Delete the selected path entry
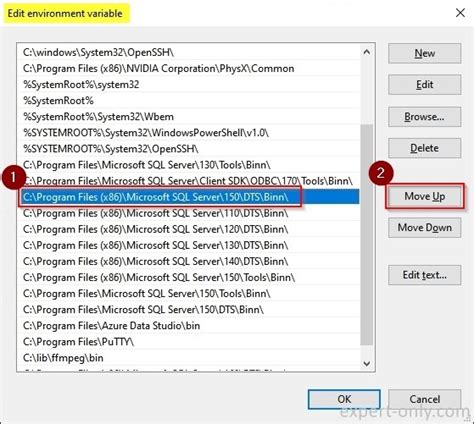This screenshot has width=474, height=424. [424, 148]
